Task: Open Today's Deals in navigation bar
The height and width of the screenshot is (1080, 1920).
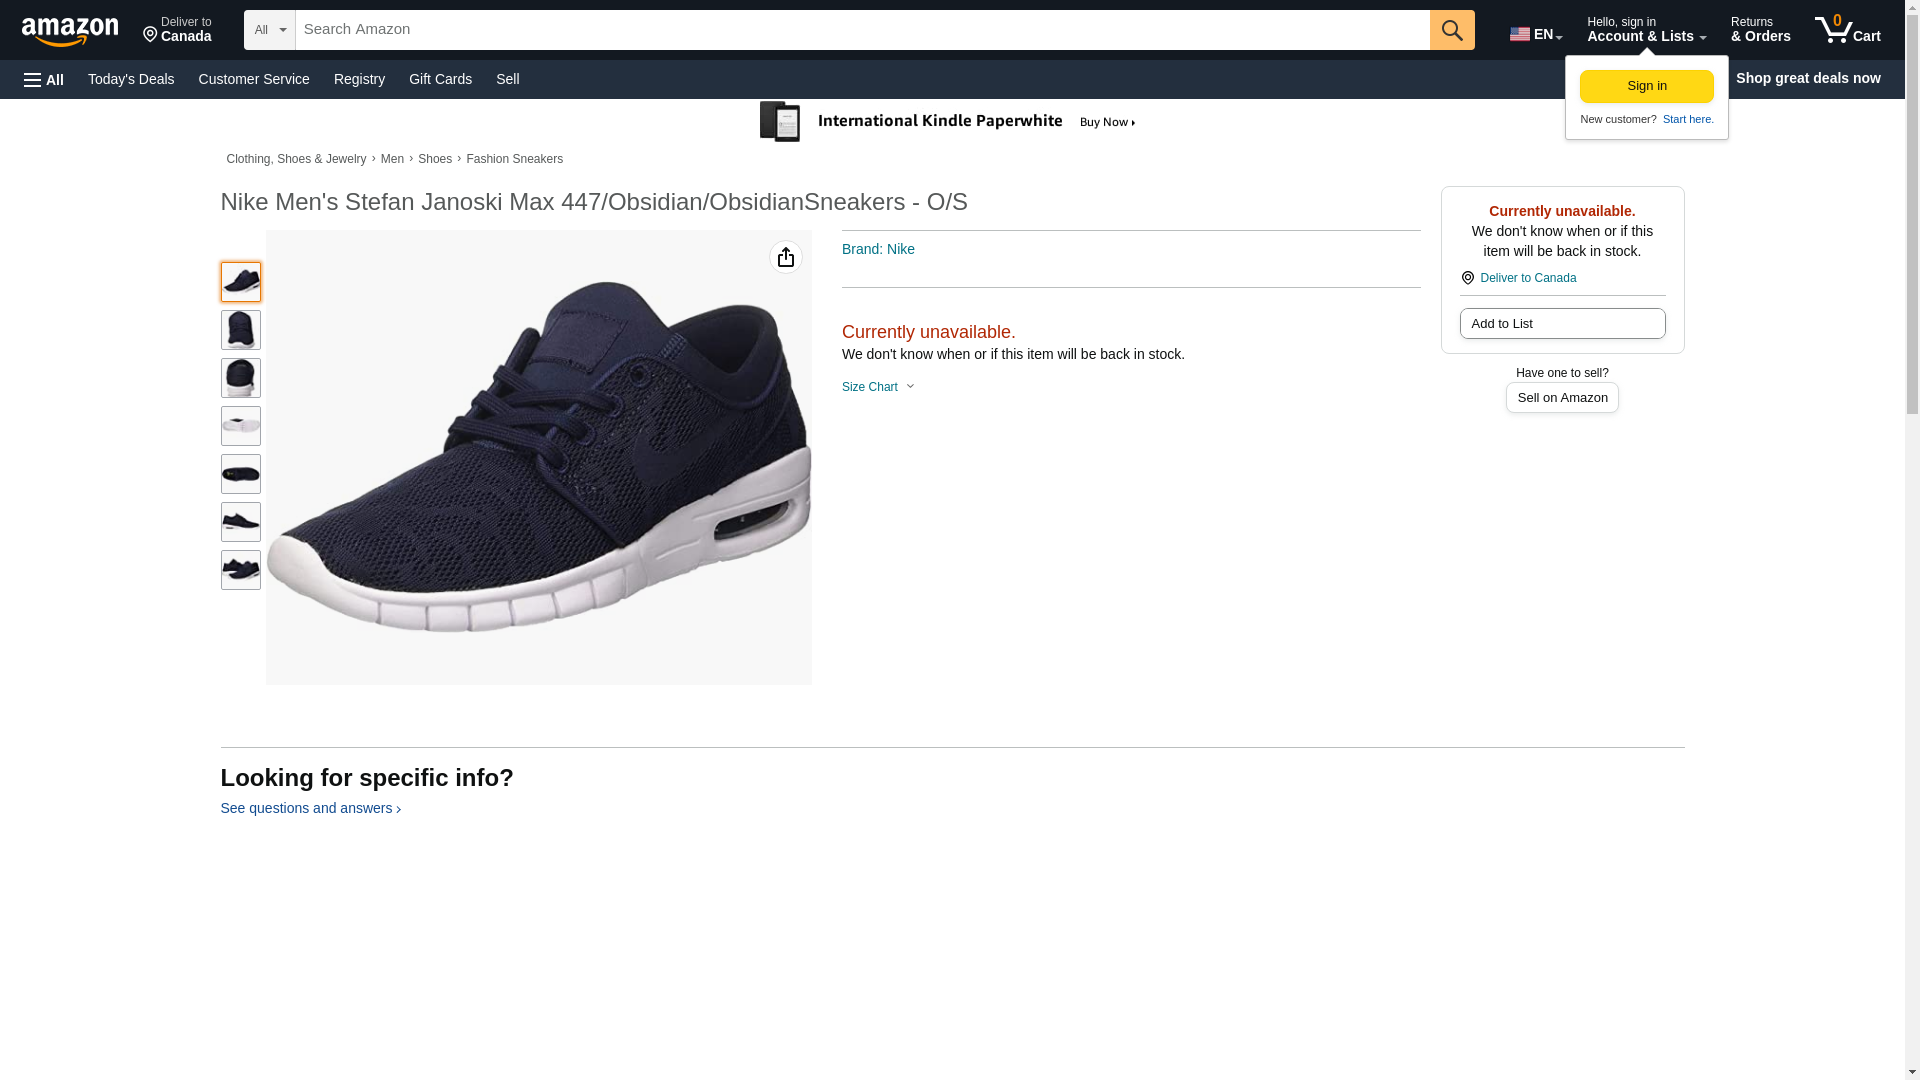Action: point(131,79)
